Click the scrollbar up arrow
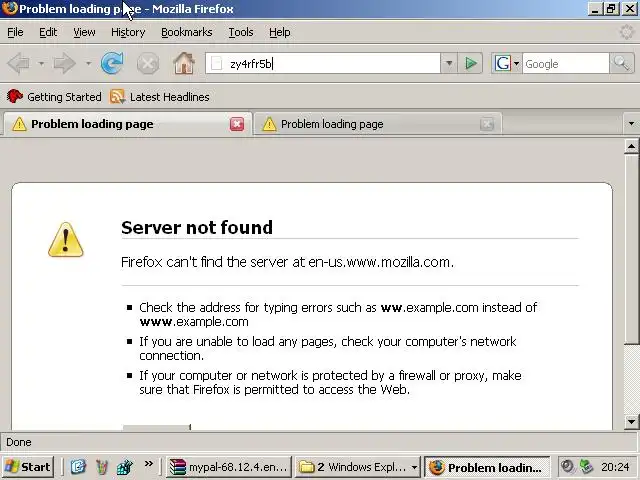The width and height of the screenshot is (640, 480). coord(631,146)
